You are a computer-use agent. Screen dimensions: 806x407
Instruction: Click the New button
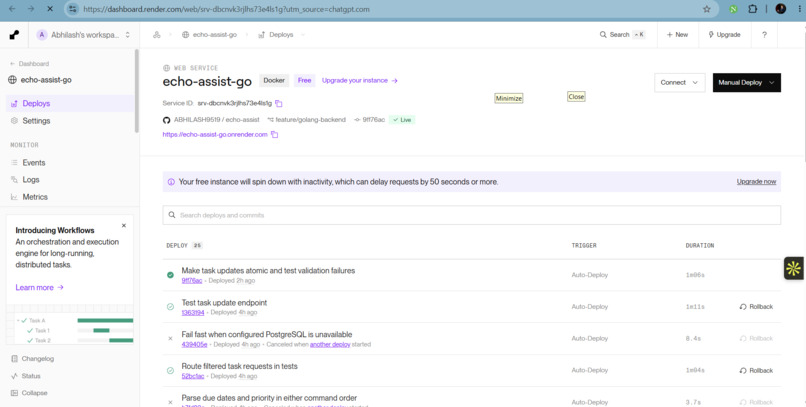677,35
